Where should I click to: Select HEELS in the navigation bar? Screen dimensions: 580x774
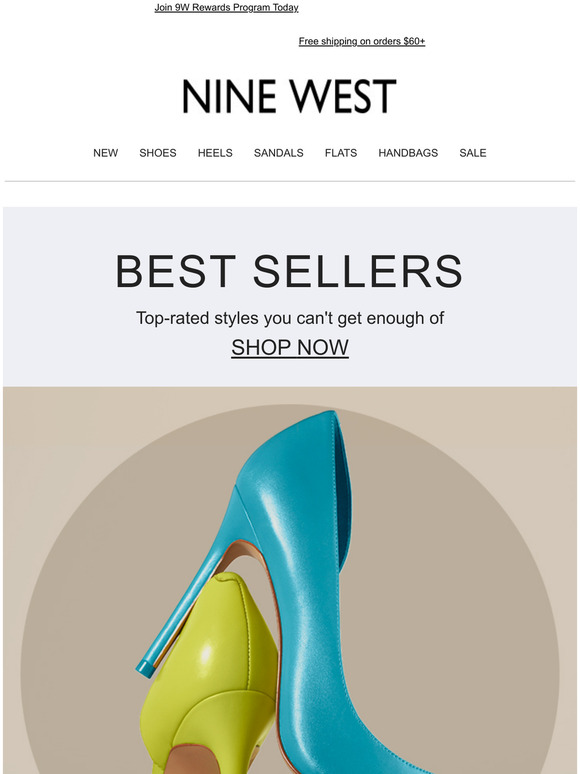(215, 153)
